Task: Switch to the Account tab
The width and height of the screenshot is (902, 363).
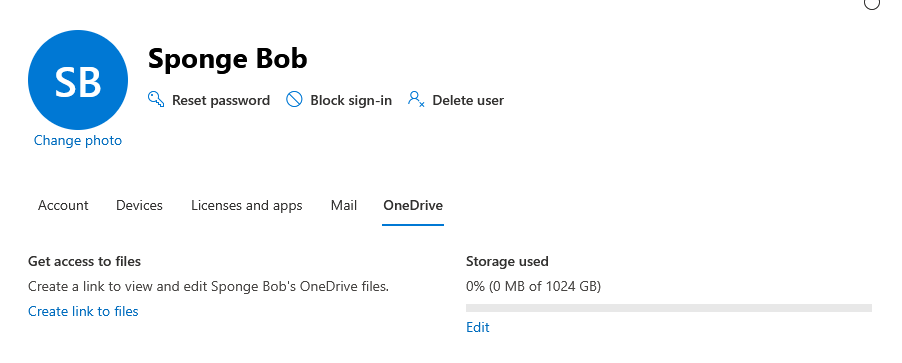Action: (63, 205)
